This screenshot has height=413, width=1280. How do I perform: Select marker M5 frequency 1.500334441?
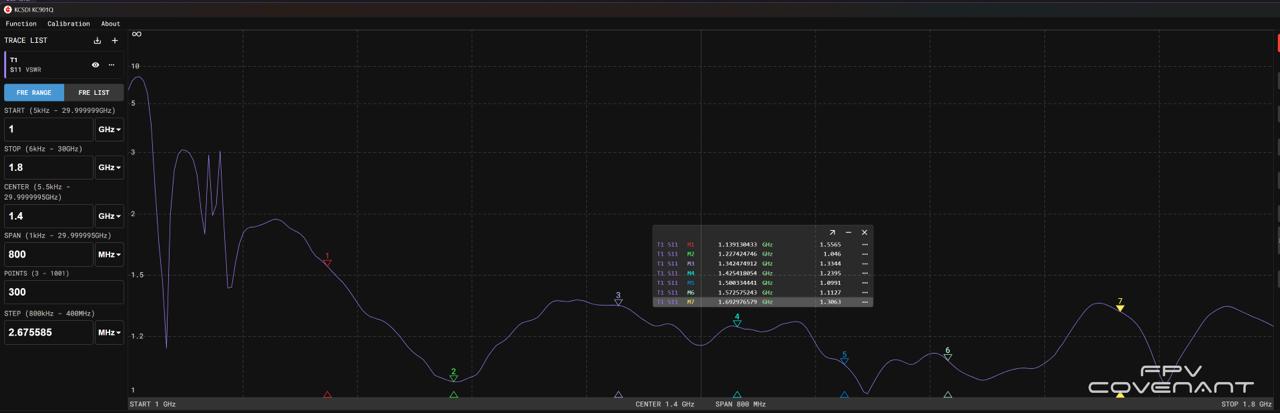737,282
